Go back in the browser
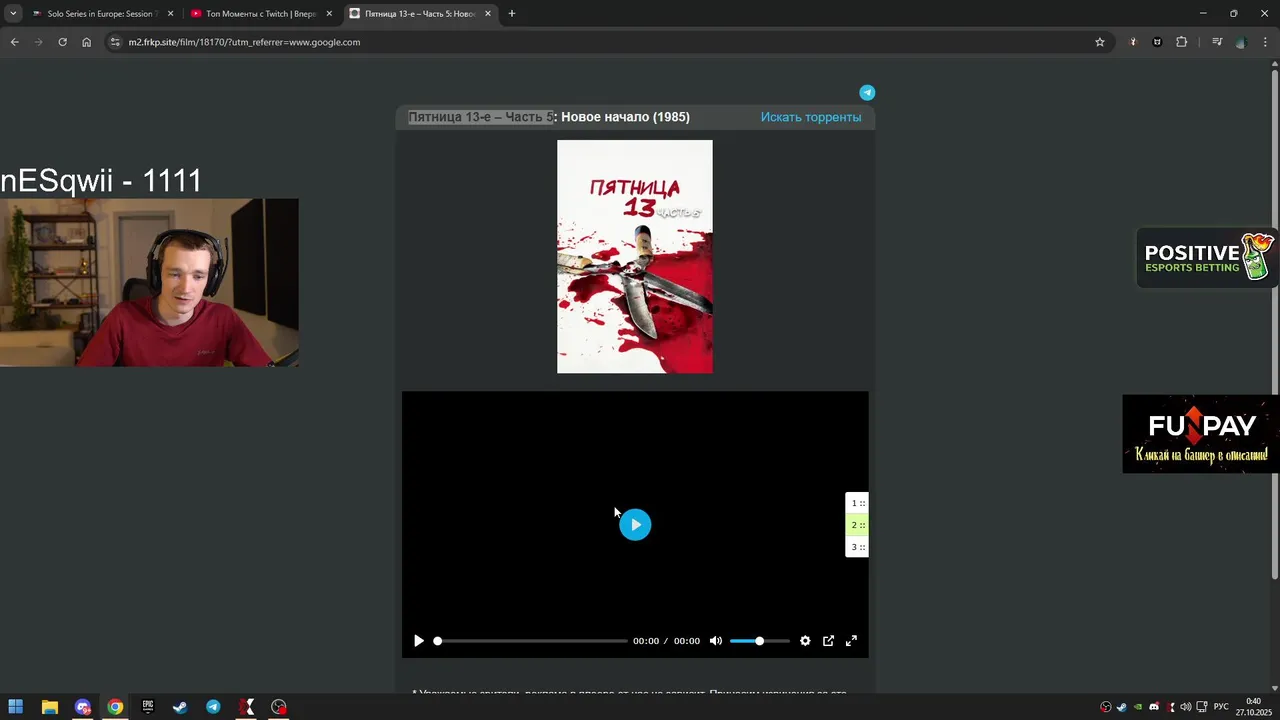This screenshot has width=1280, height=720. [14, 42]
